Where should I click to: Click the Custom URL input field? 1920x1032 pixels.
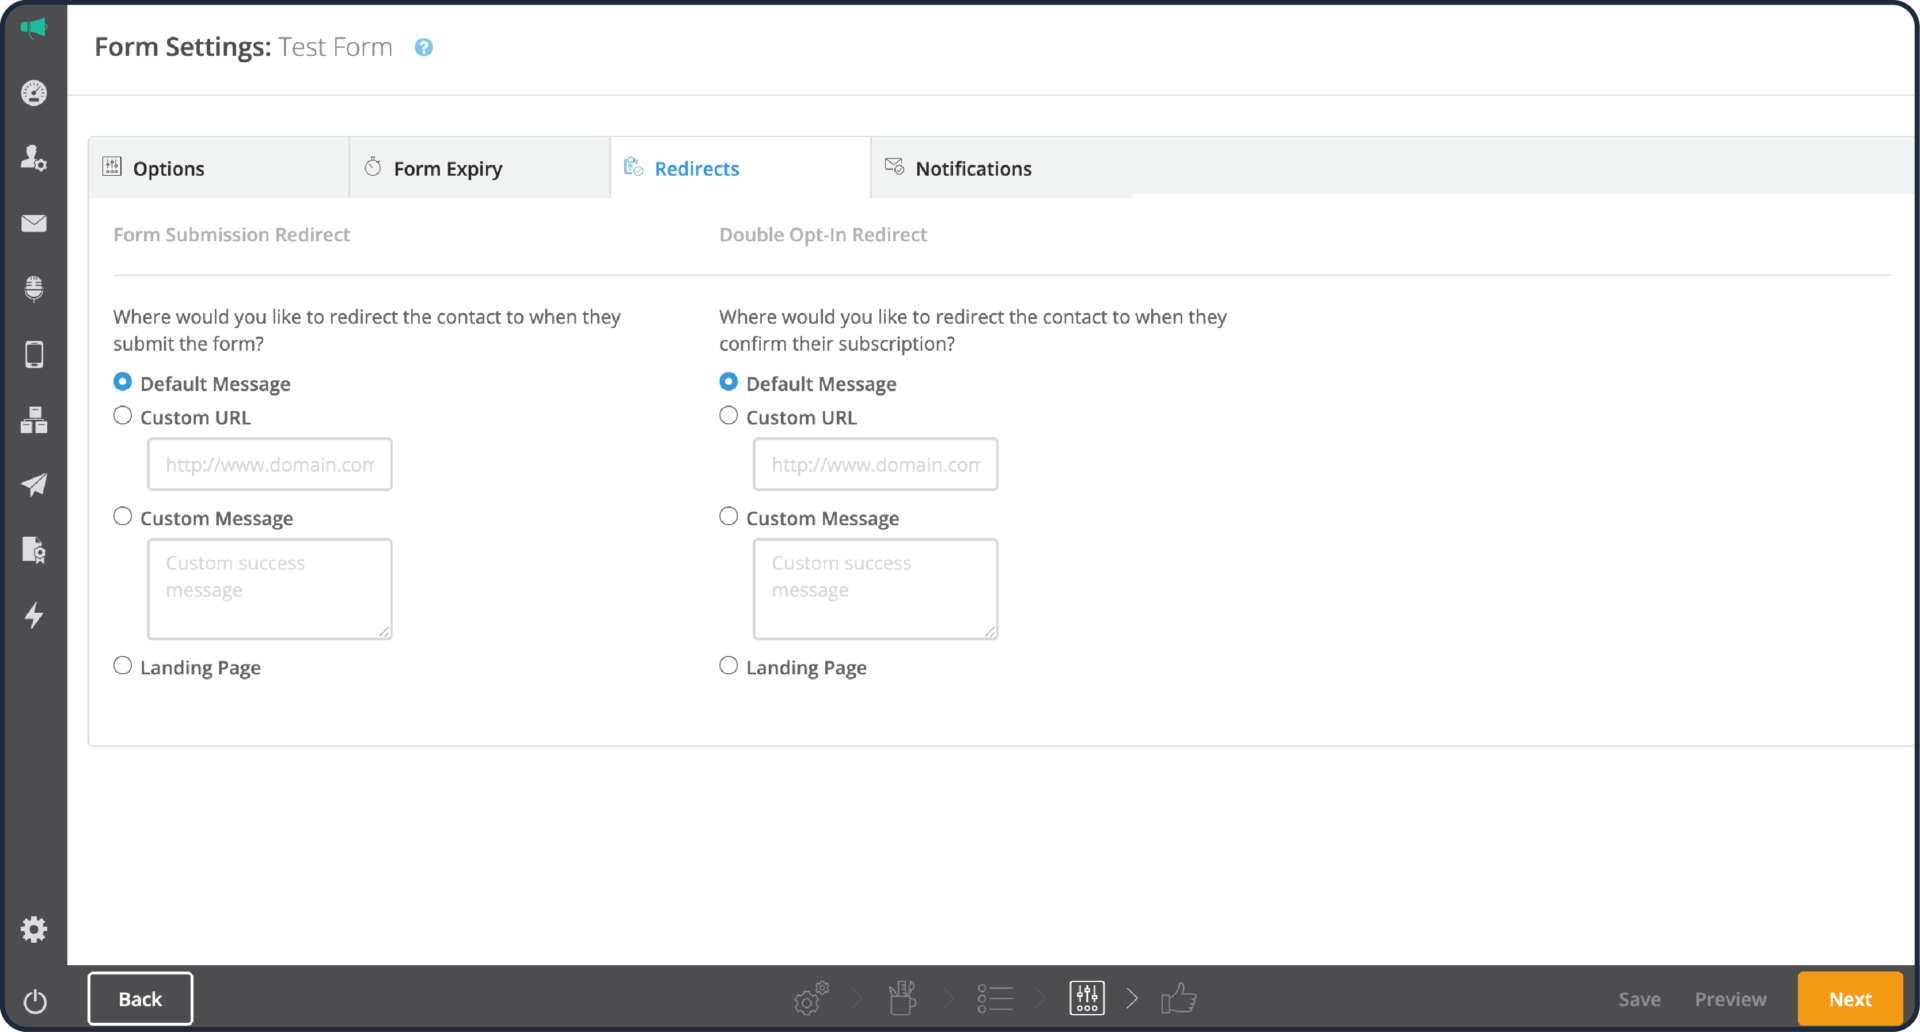click(269, 464)
